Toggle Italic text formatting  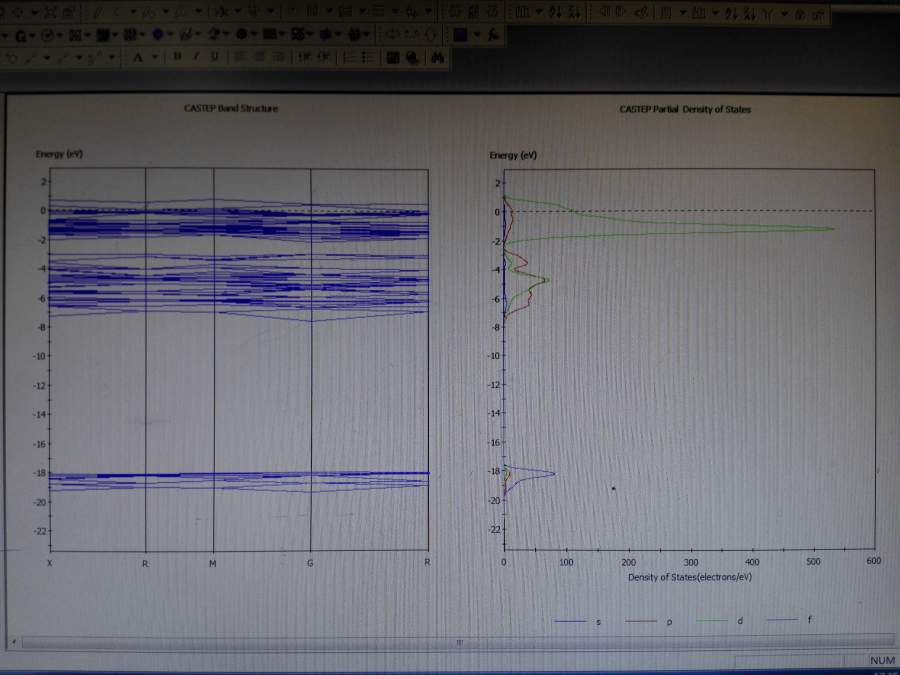[196, 57]
